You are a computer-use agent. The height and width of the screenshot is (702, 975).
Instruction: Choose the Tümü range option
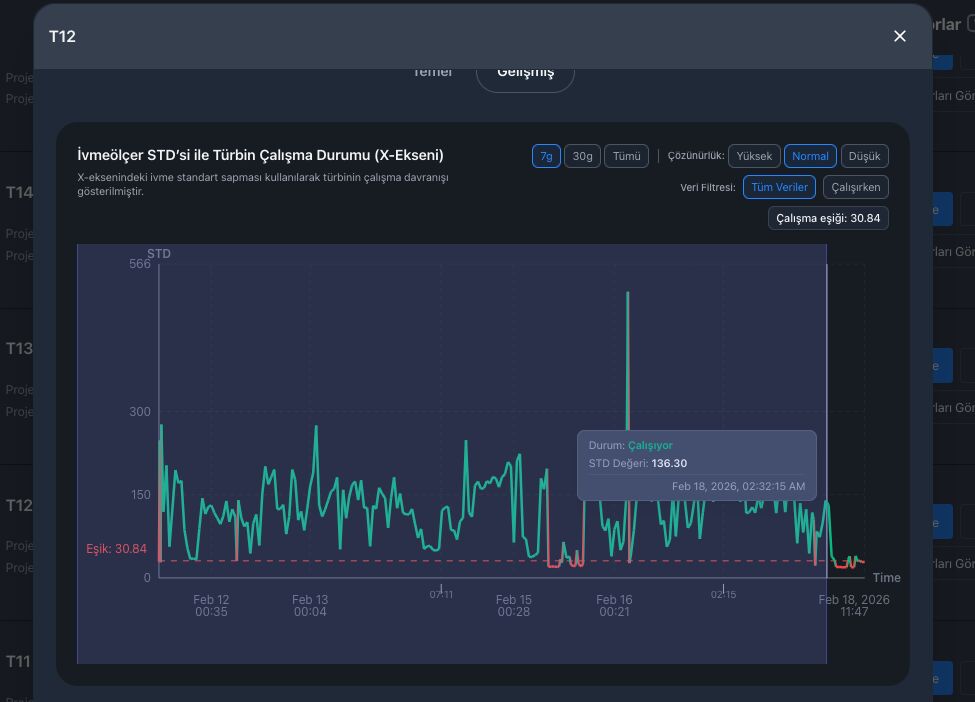[x=626, y=156]
